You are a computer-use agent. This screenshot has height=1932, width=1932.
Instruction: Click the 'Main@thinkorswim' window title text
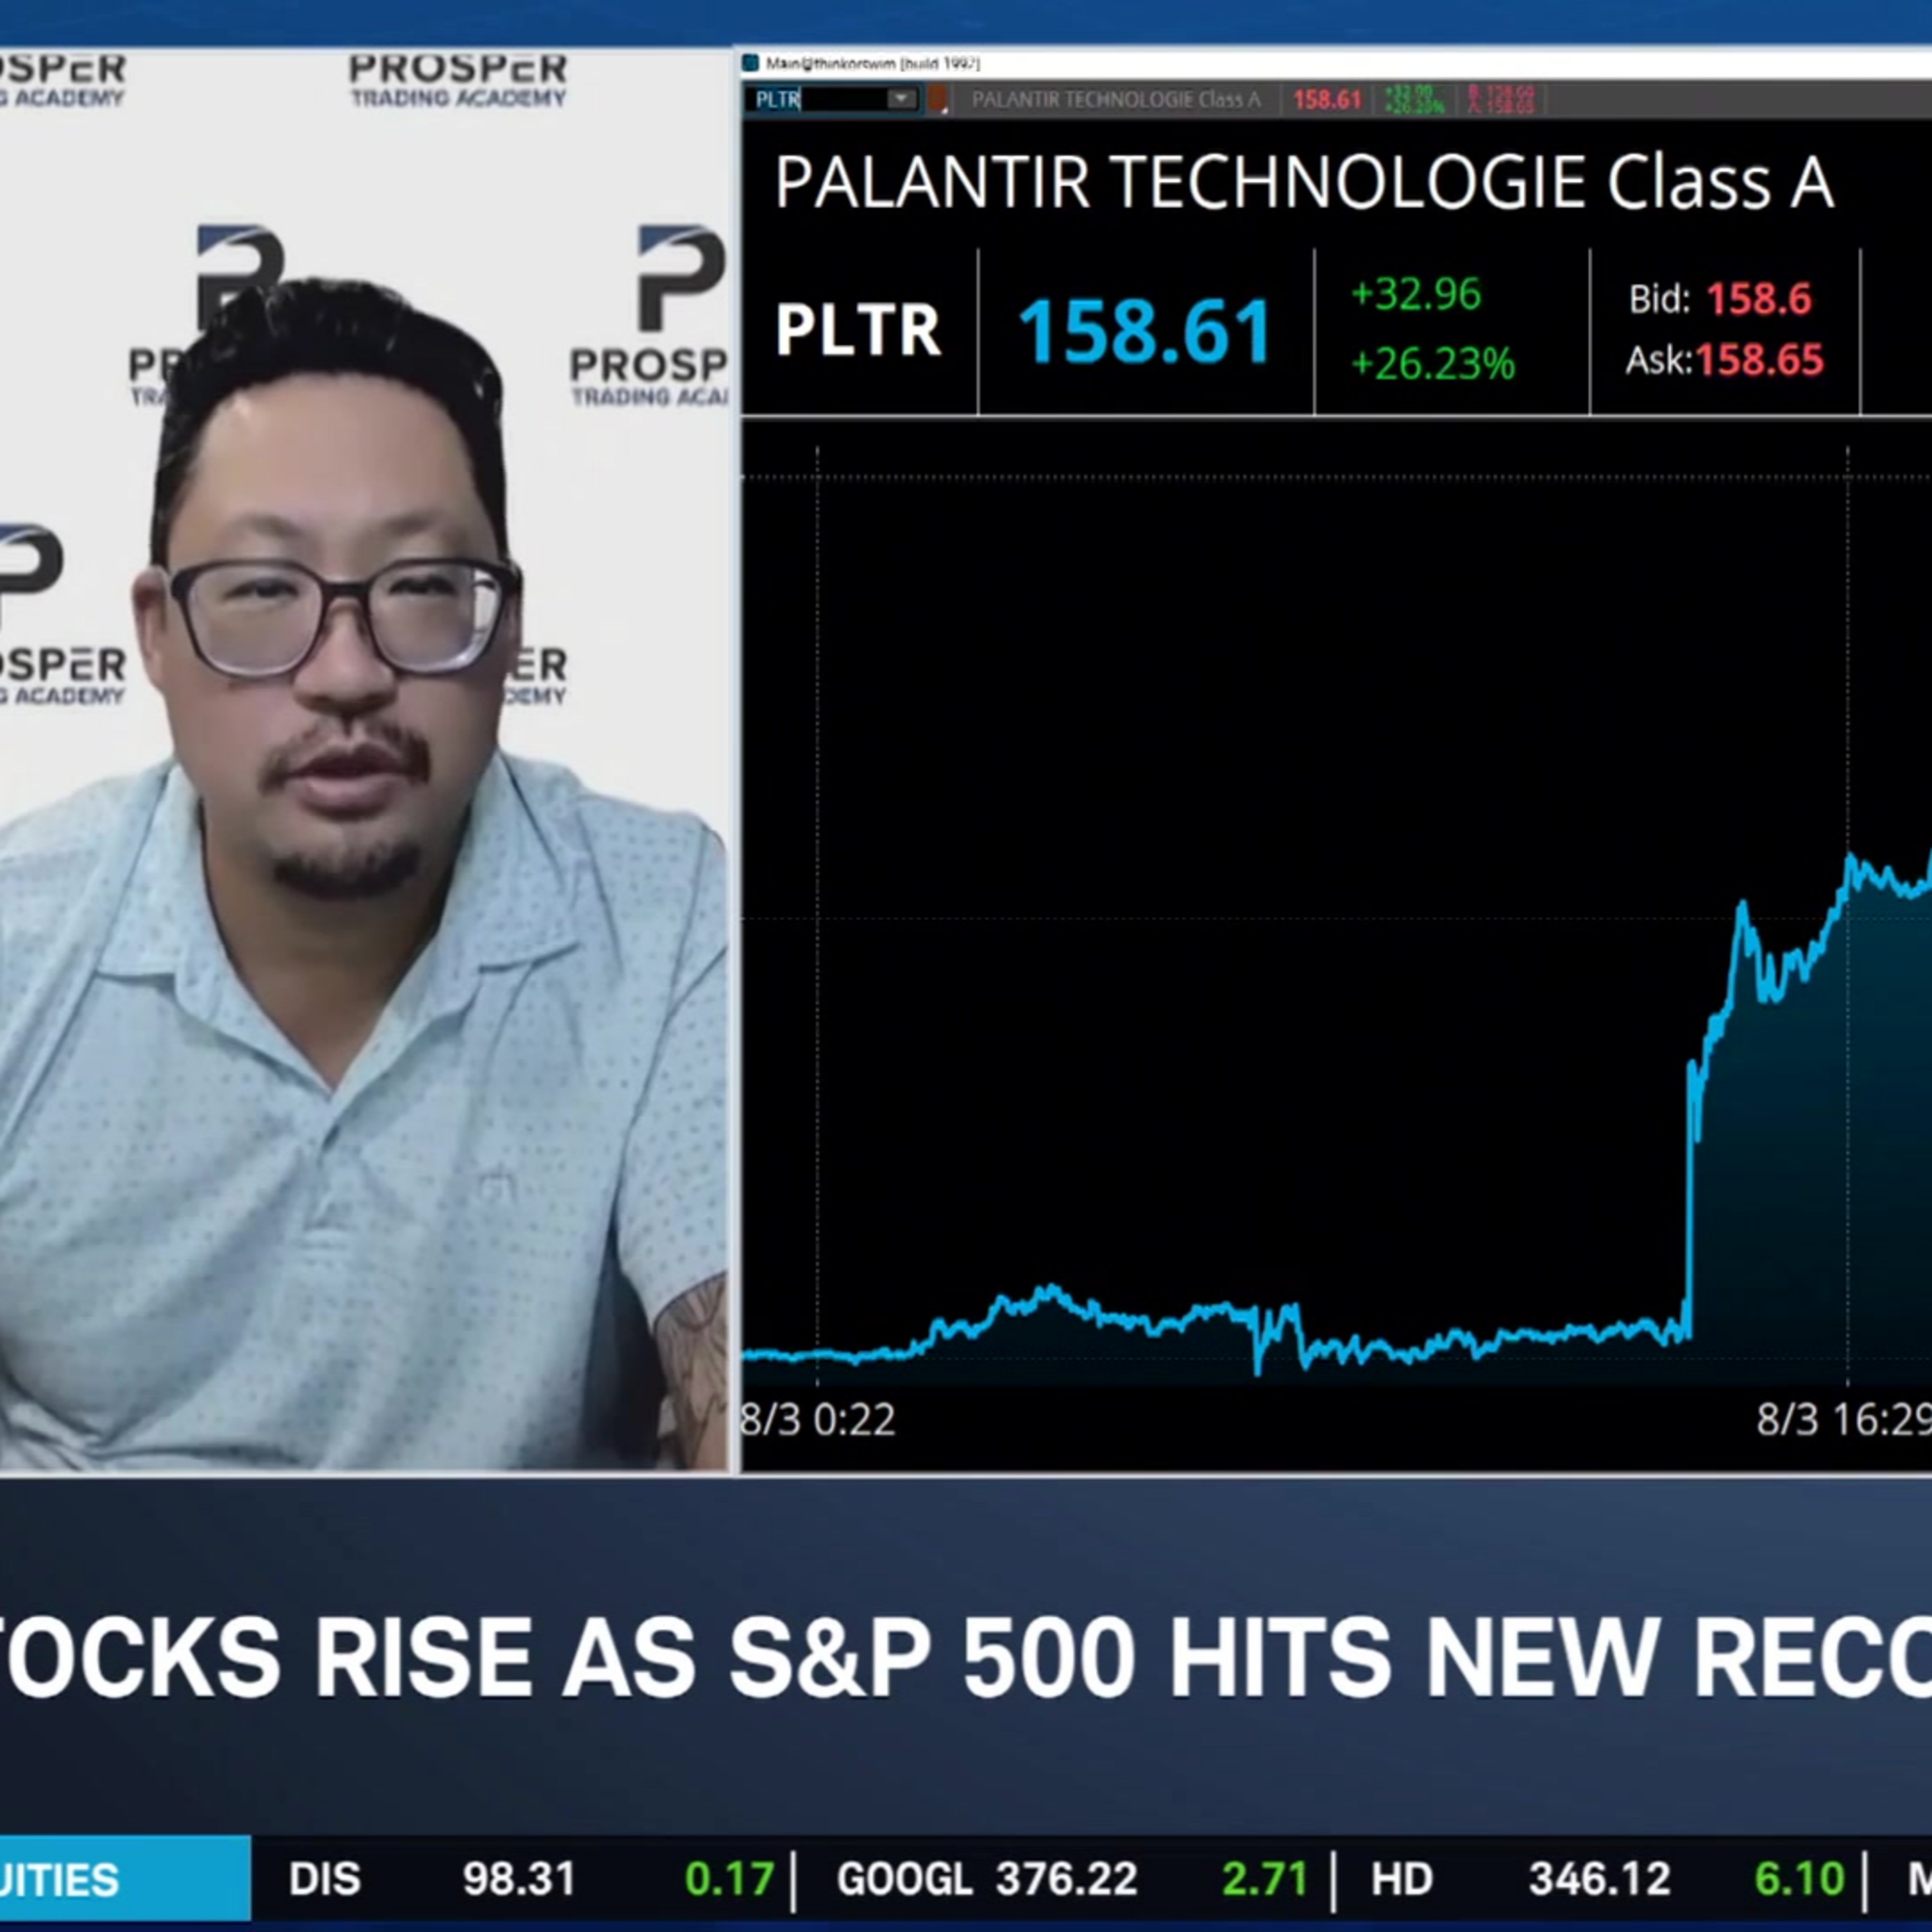pos(873,64)
